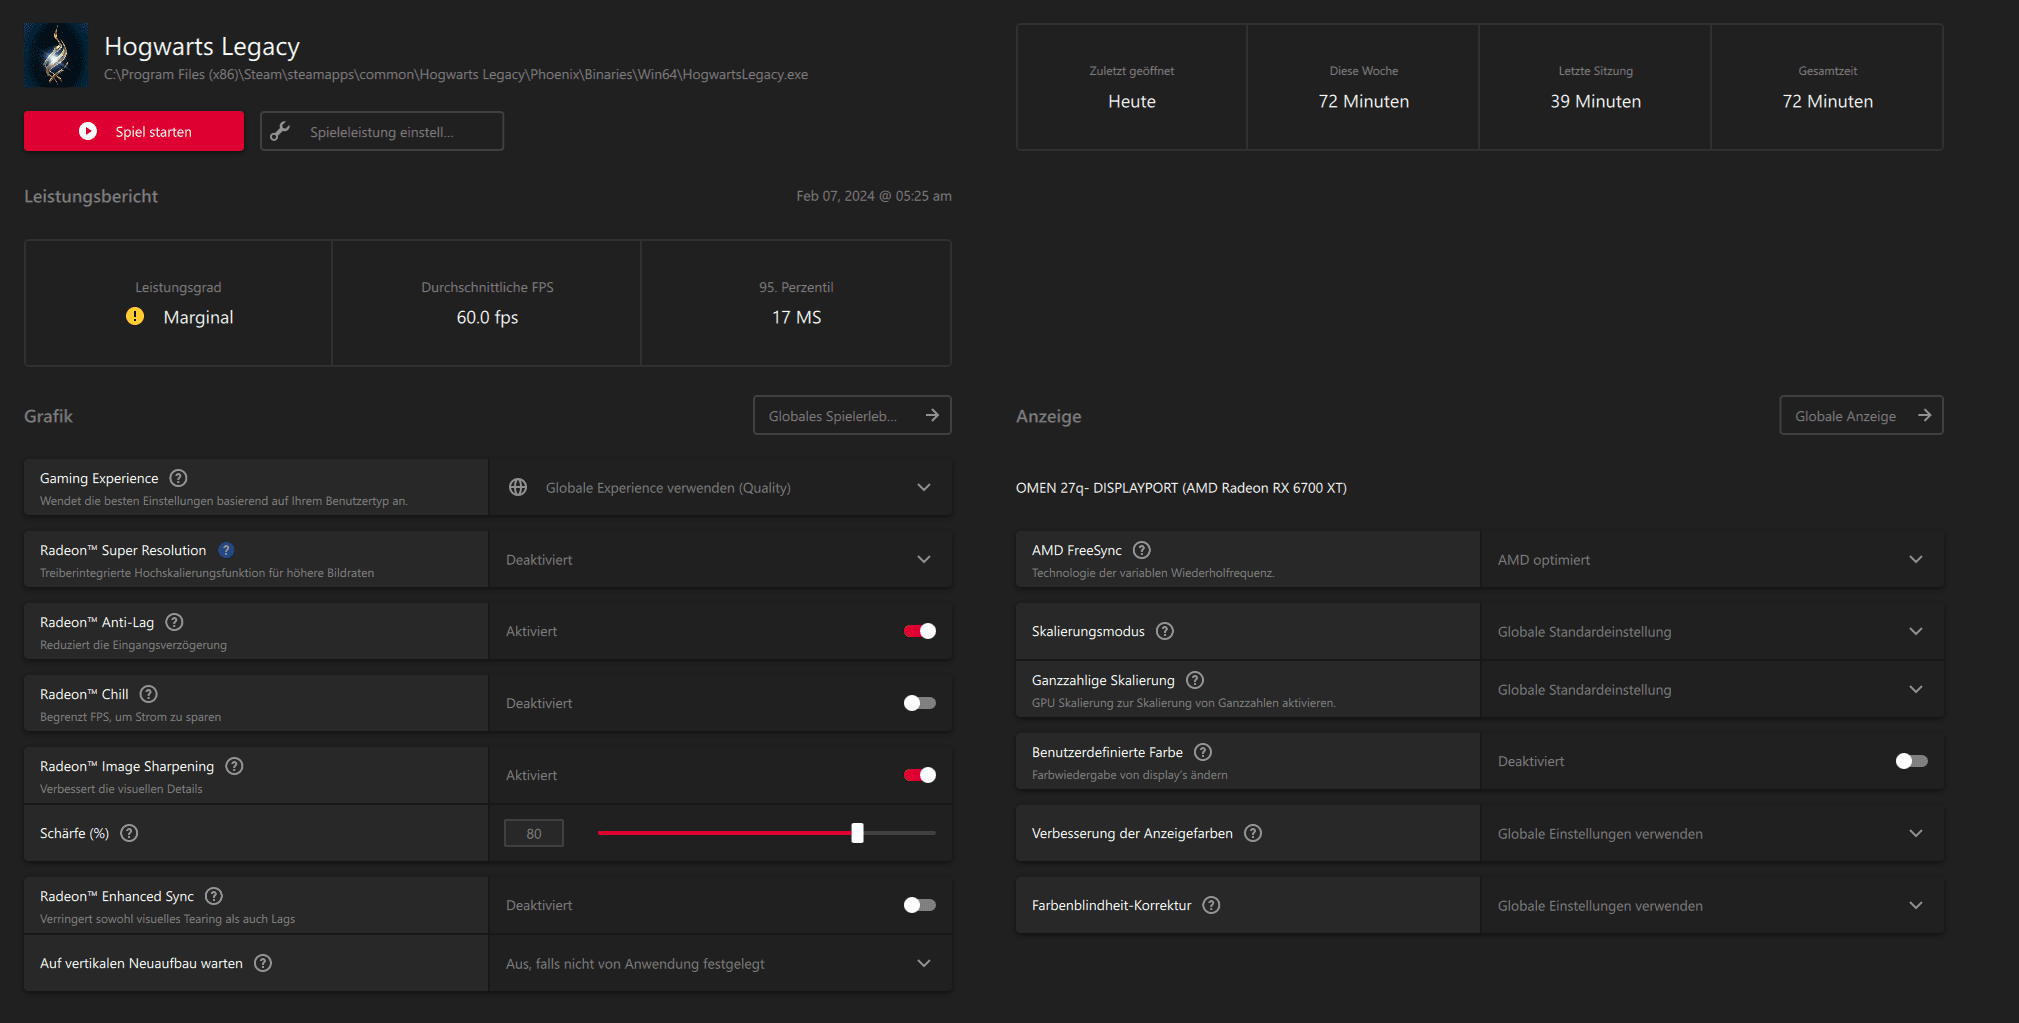Open help icon for Farbenblindheit-Korrektur

(1211, 905)
